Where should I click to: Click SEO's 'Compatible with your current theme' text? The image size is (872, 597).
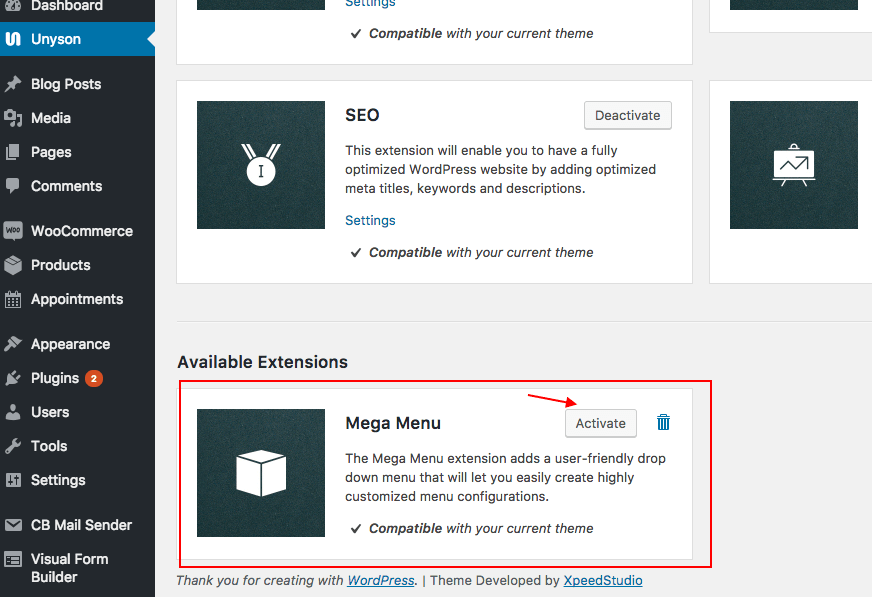pyautogui.click(x=481, y=252)
